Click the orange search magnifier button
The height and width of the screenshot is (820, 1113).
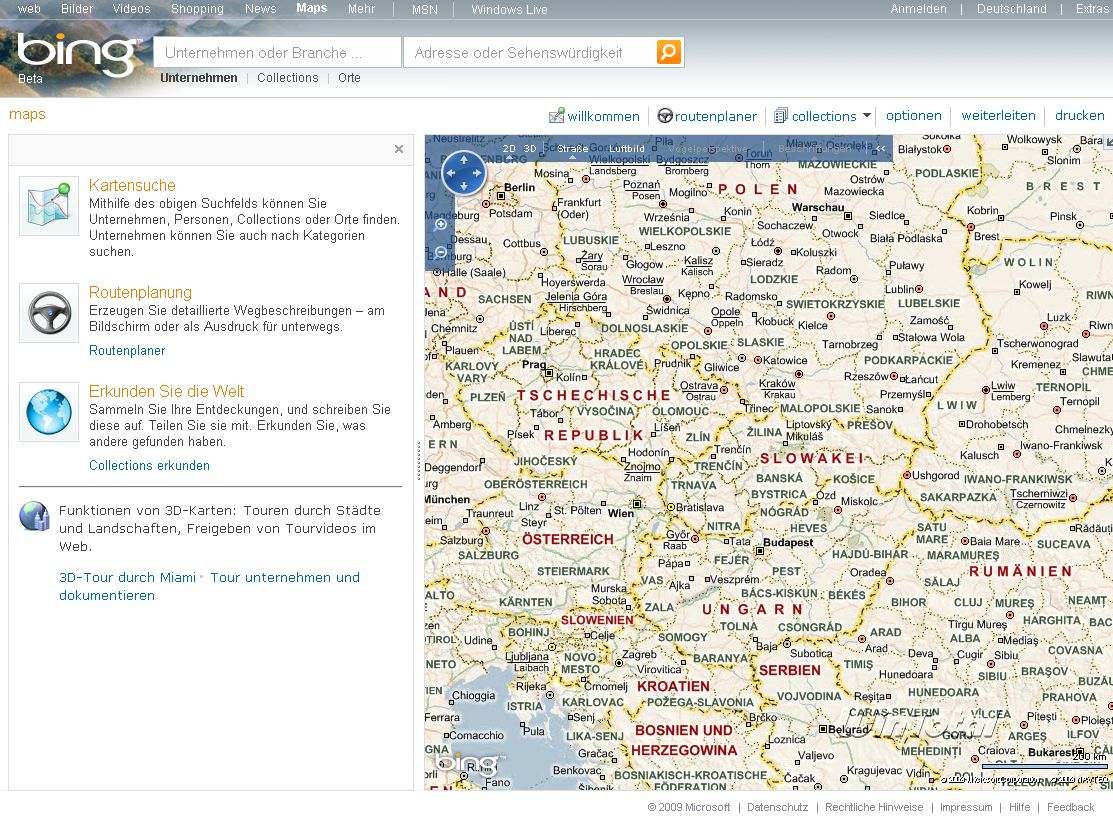click(x=669, y=52)
